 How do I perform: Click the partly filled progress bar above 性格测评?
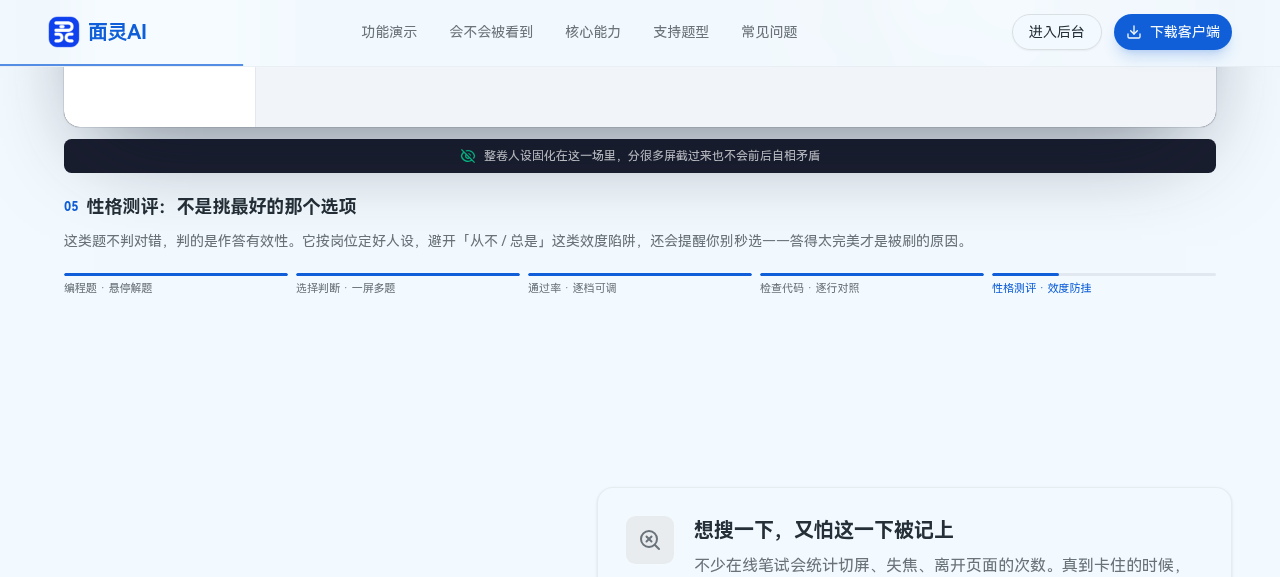pyautogui.click(x=1104, y=274)
